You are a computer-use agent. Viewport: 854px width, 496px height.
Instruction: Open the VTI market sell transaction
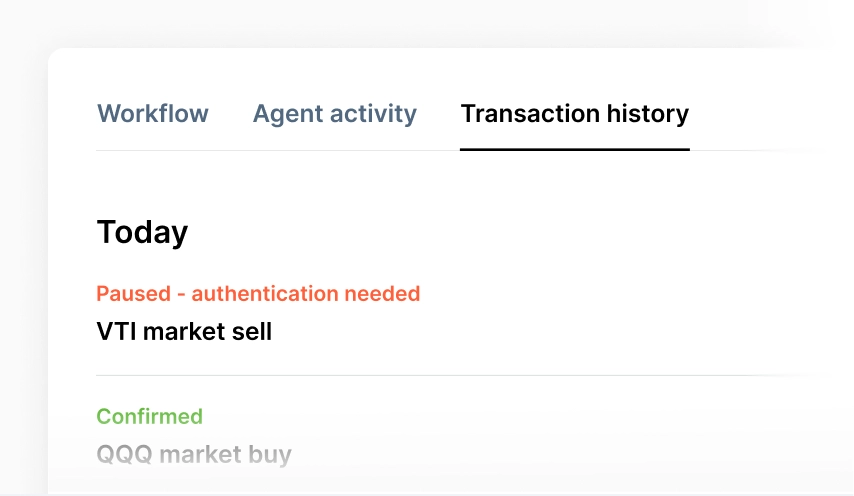(184, 331)
